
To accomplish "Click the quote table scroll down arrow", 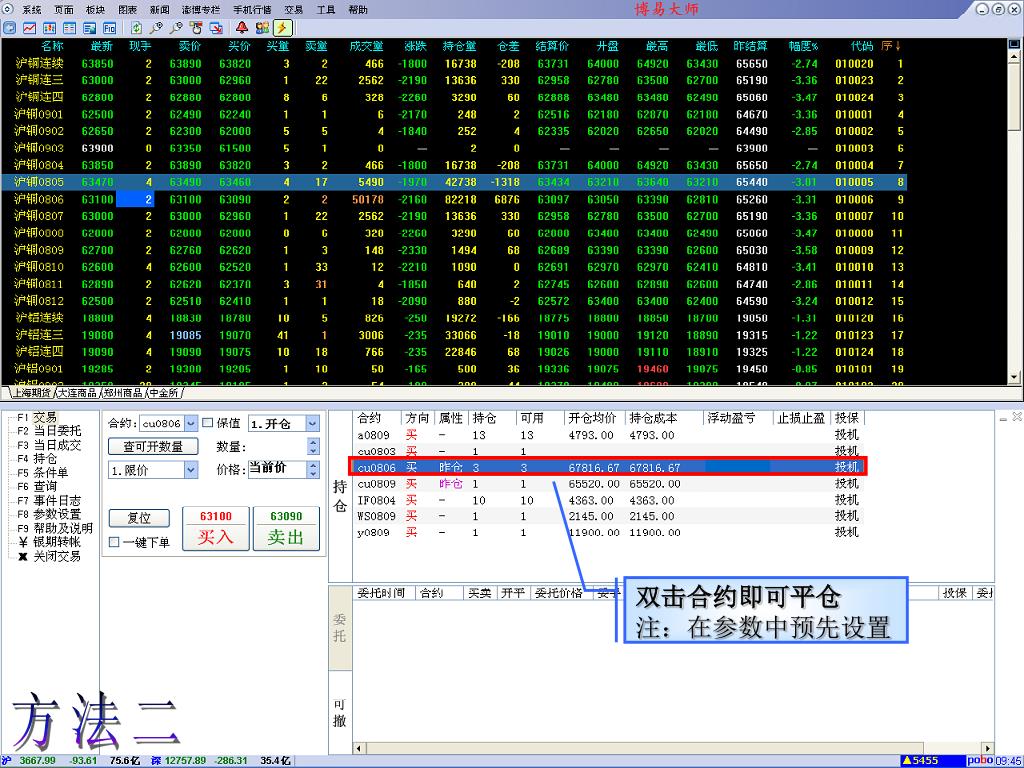I will point(1014,377).
